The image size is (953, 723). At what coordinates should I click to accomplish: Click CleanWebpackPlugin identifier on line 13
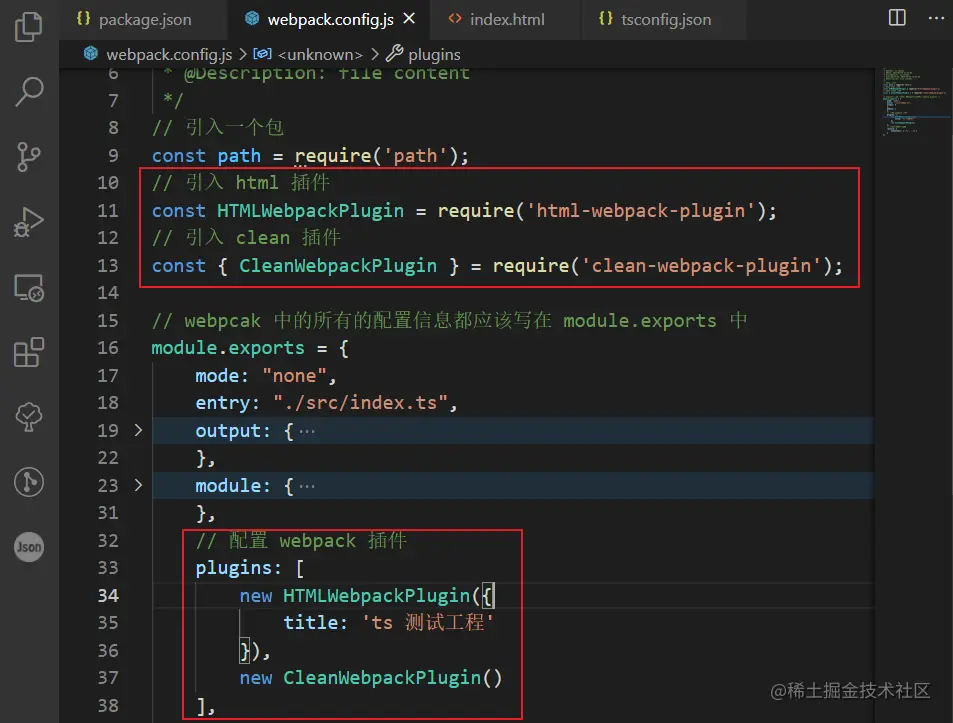338,266
